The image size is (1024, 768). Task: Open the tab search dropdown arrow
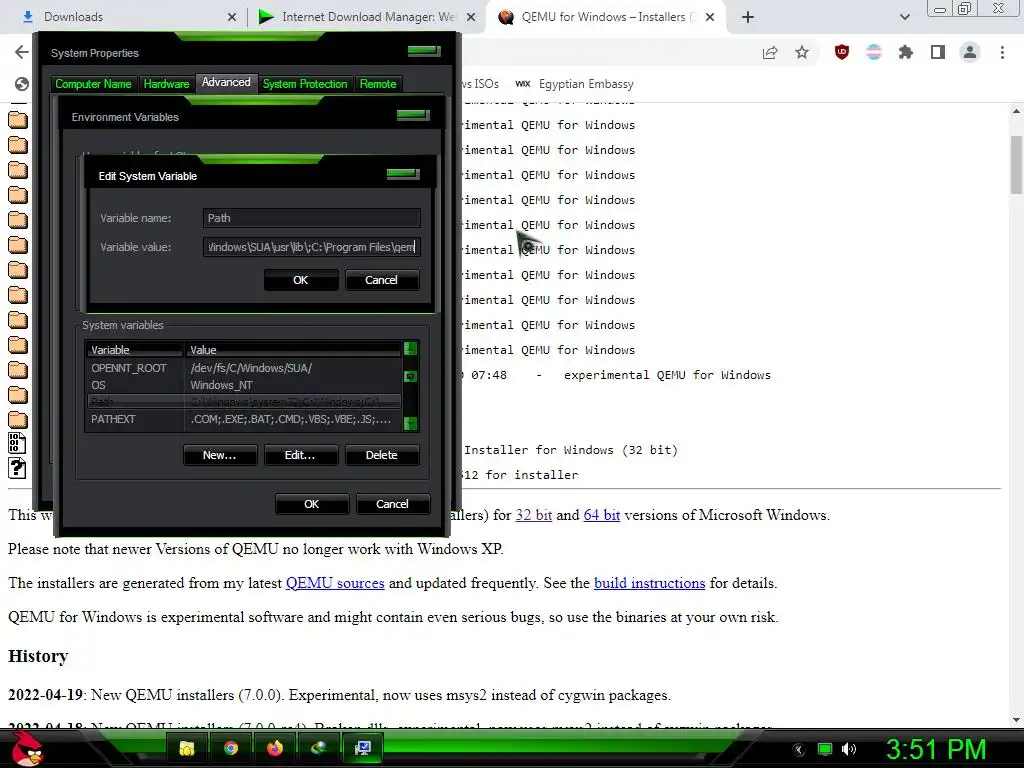point(904,17)
